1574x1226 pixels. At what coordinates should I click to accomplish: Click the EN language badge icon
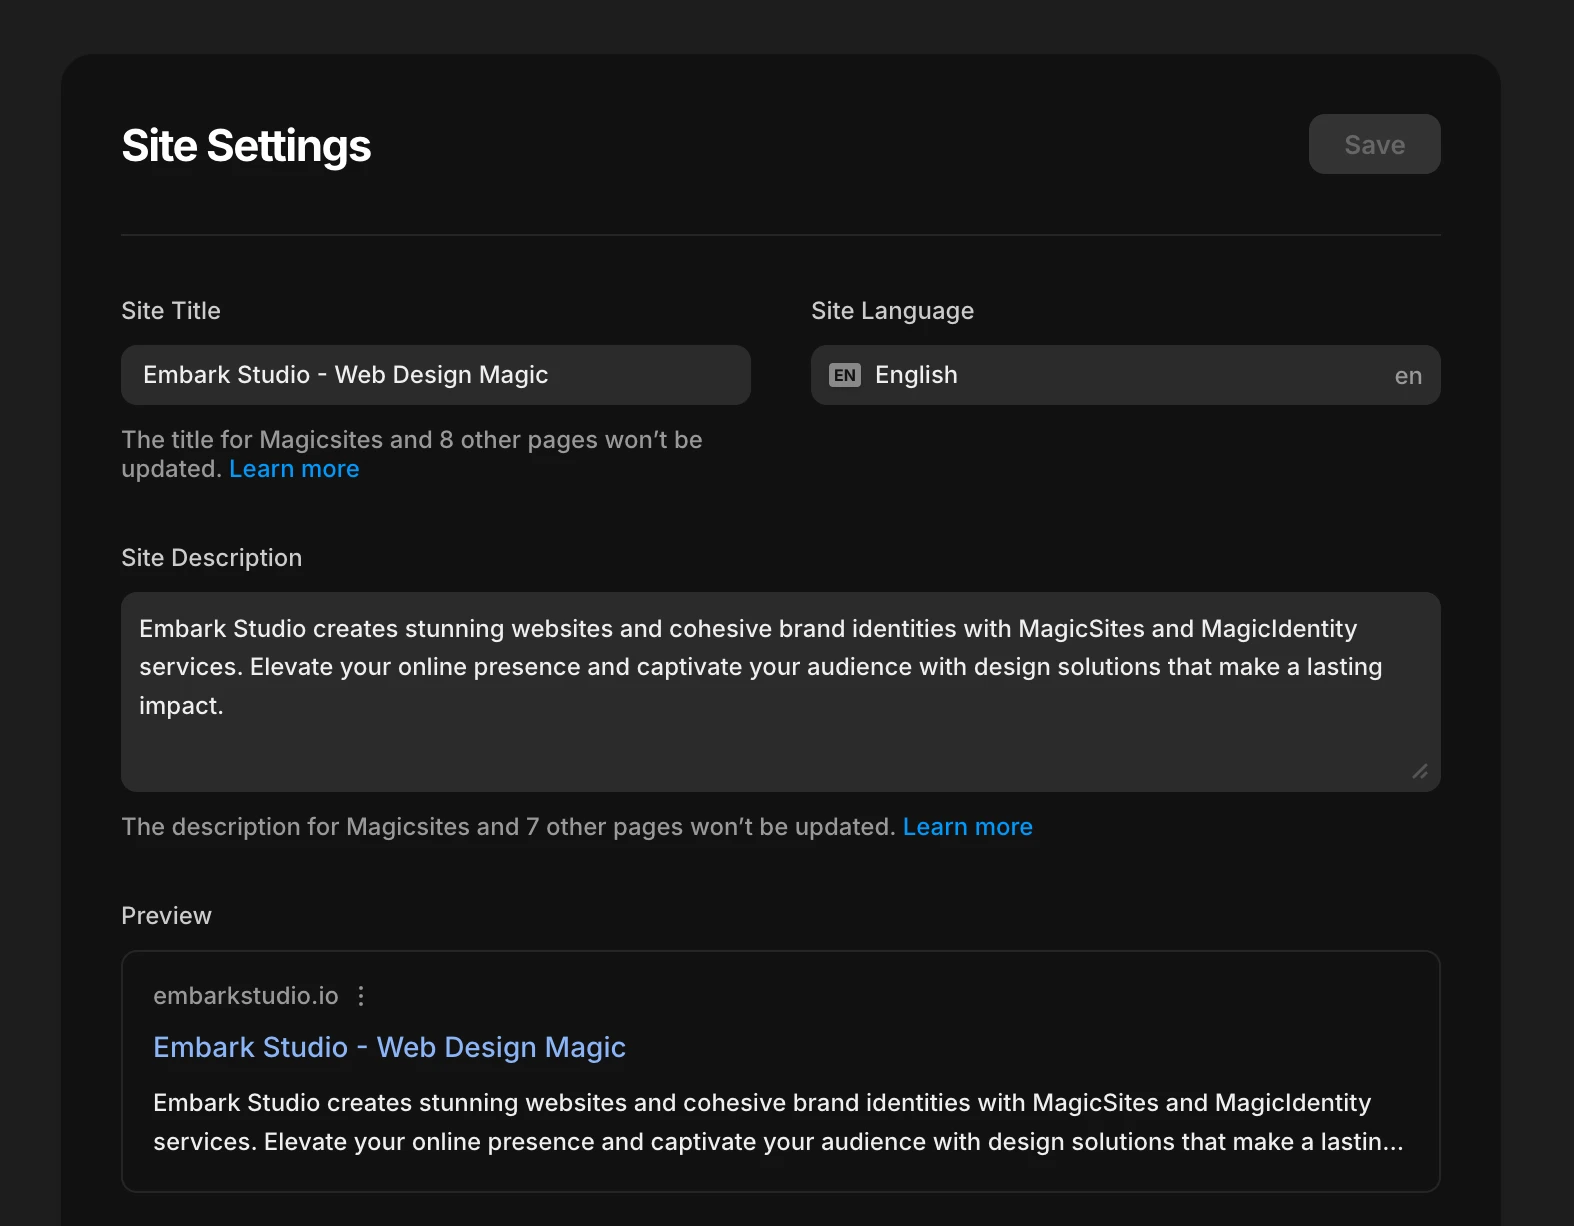pyautogui.click(x=845, y=375)
